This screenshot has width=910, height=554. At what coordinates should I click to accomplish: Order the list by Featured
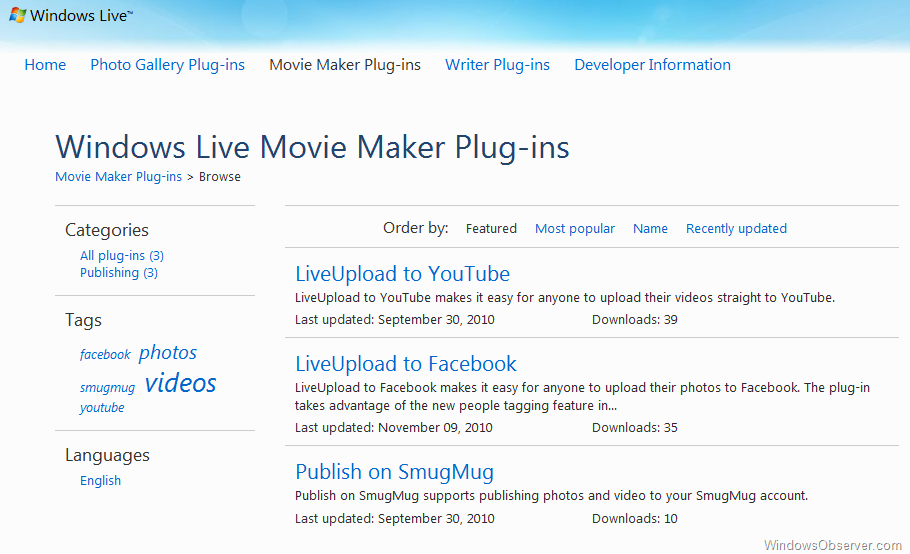click(491, 229)
